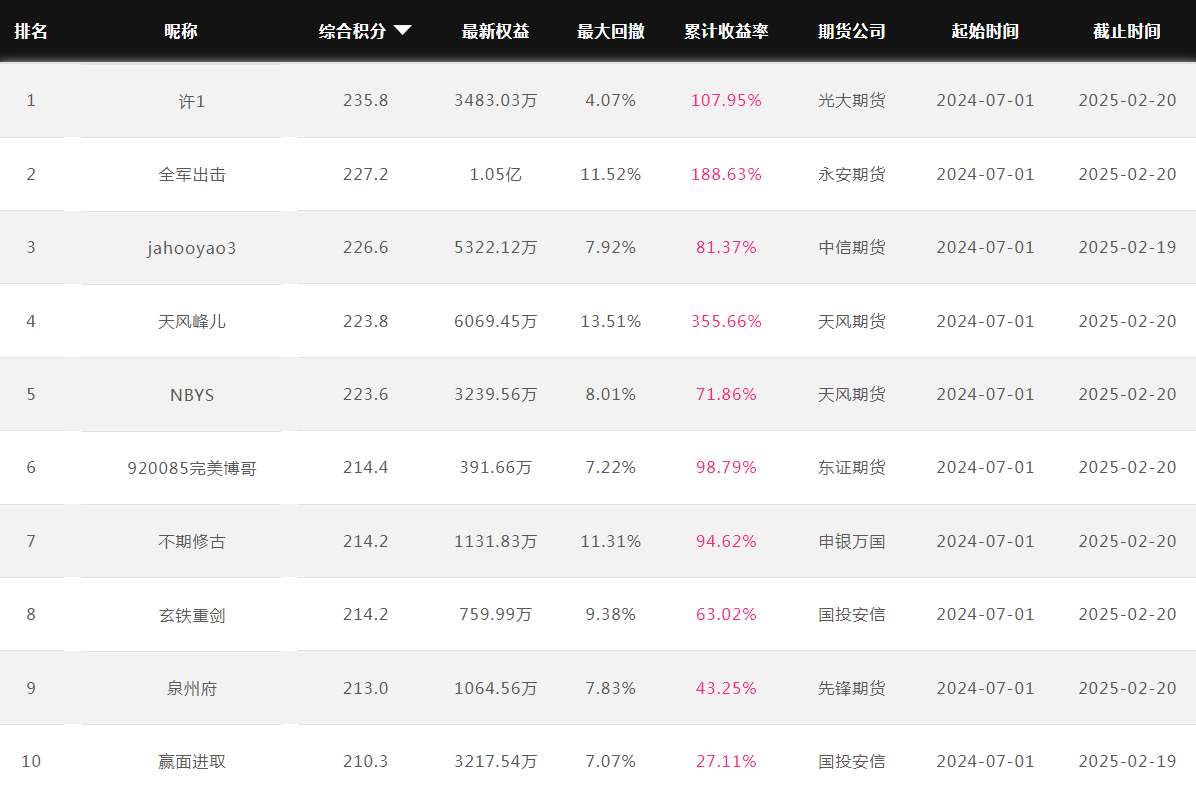Open trader NBYS nickname
The height and width of the screenshot is (797, 1196).
coord(192,395)
